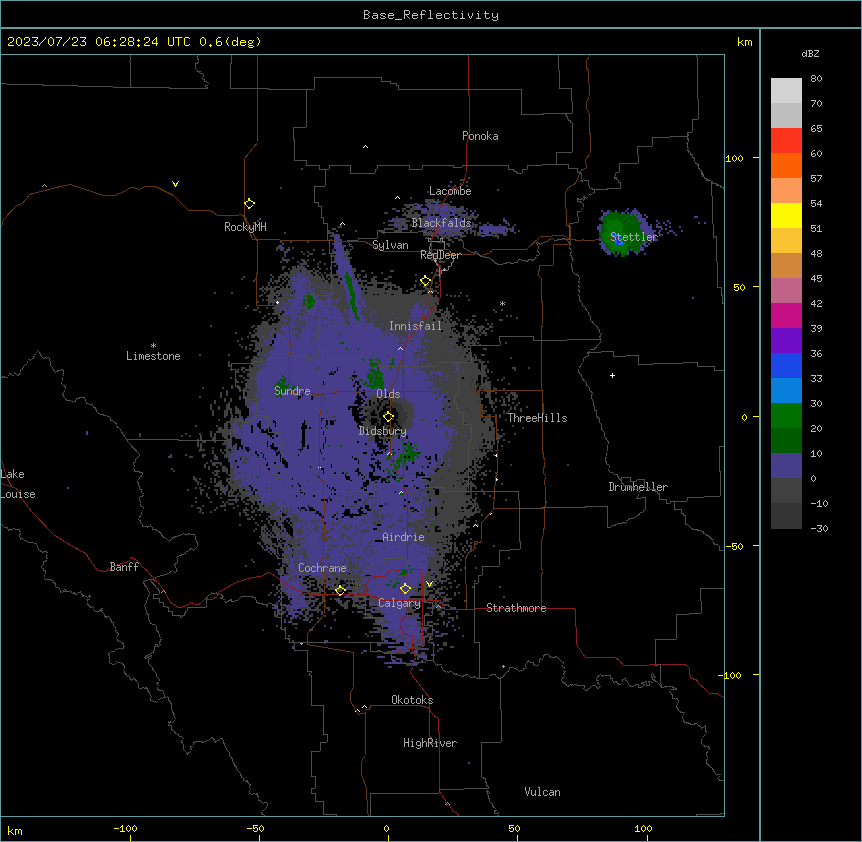This screenshot has width=862, height=842.
Task: Select the Vulcan city label
Action: pos(542,792)
